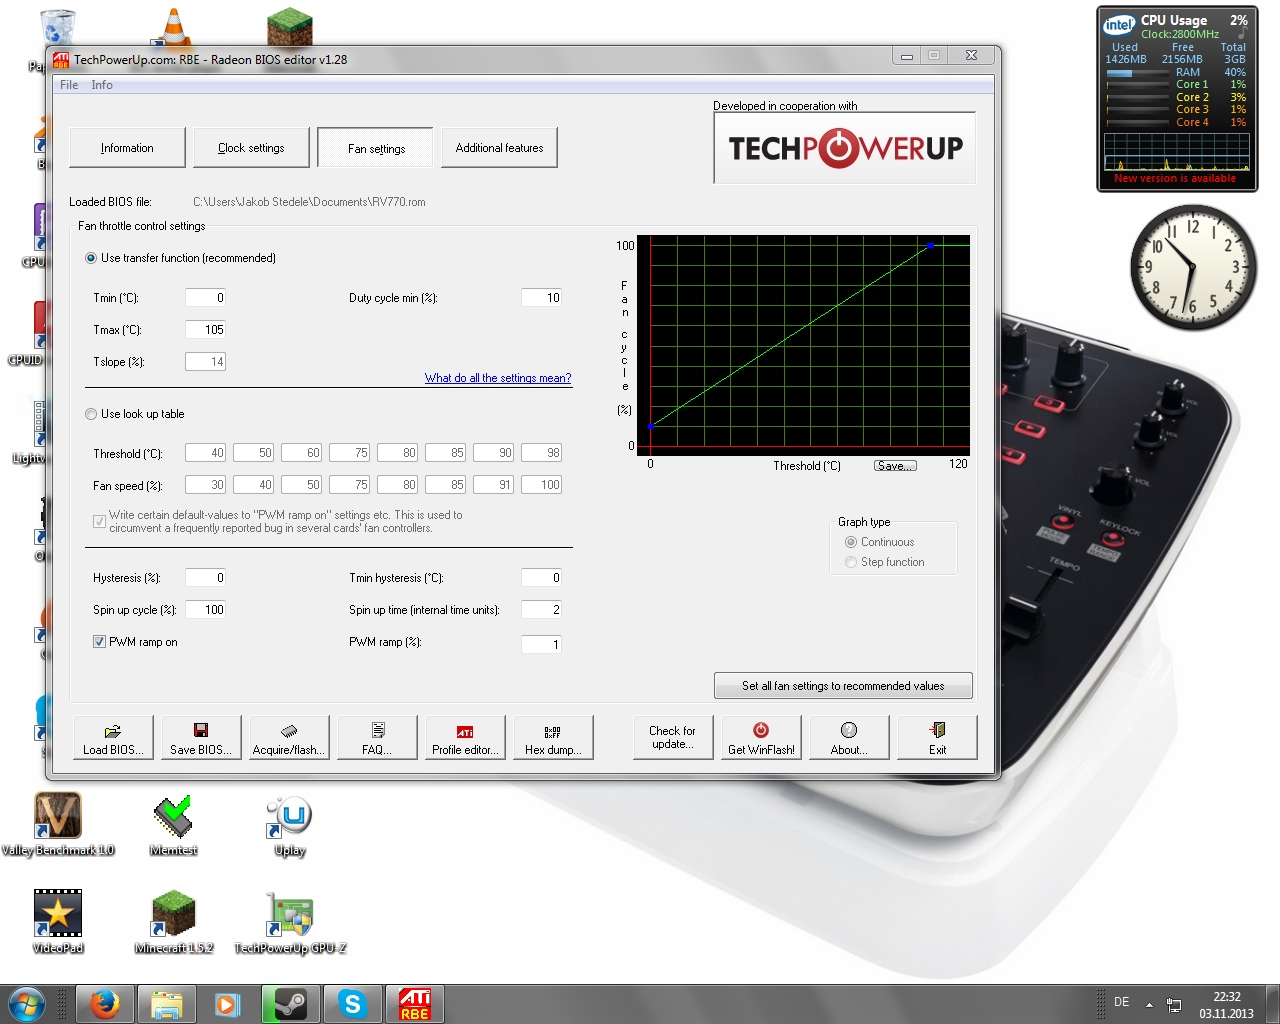Open Steam from the taskbar

[x=290, y=1004]
